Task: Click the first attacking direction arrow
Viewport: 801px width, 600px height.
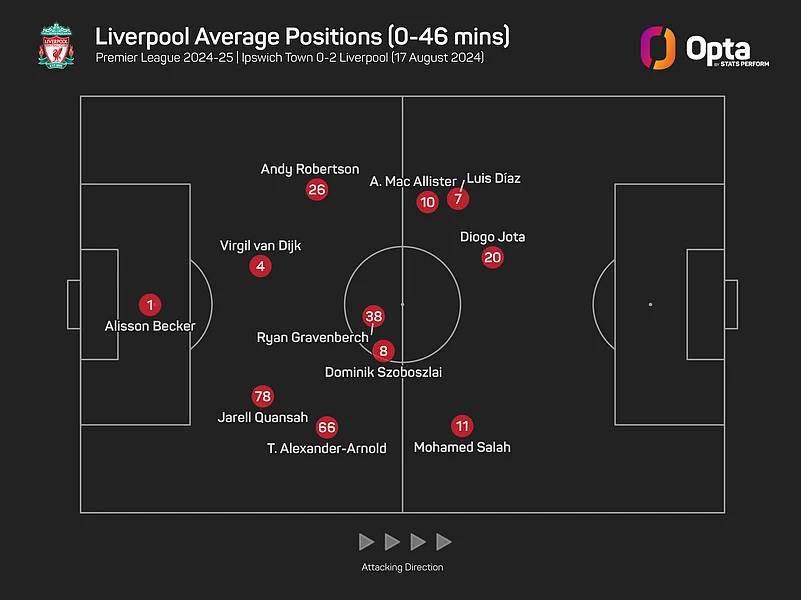Action: (x=367, y=542)
